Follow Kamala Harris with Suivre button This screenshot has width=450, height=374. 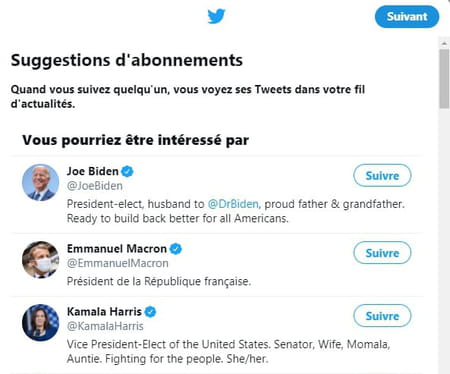coord(382,316)
